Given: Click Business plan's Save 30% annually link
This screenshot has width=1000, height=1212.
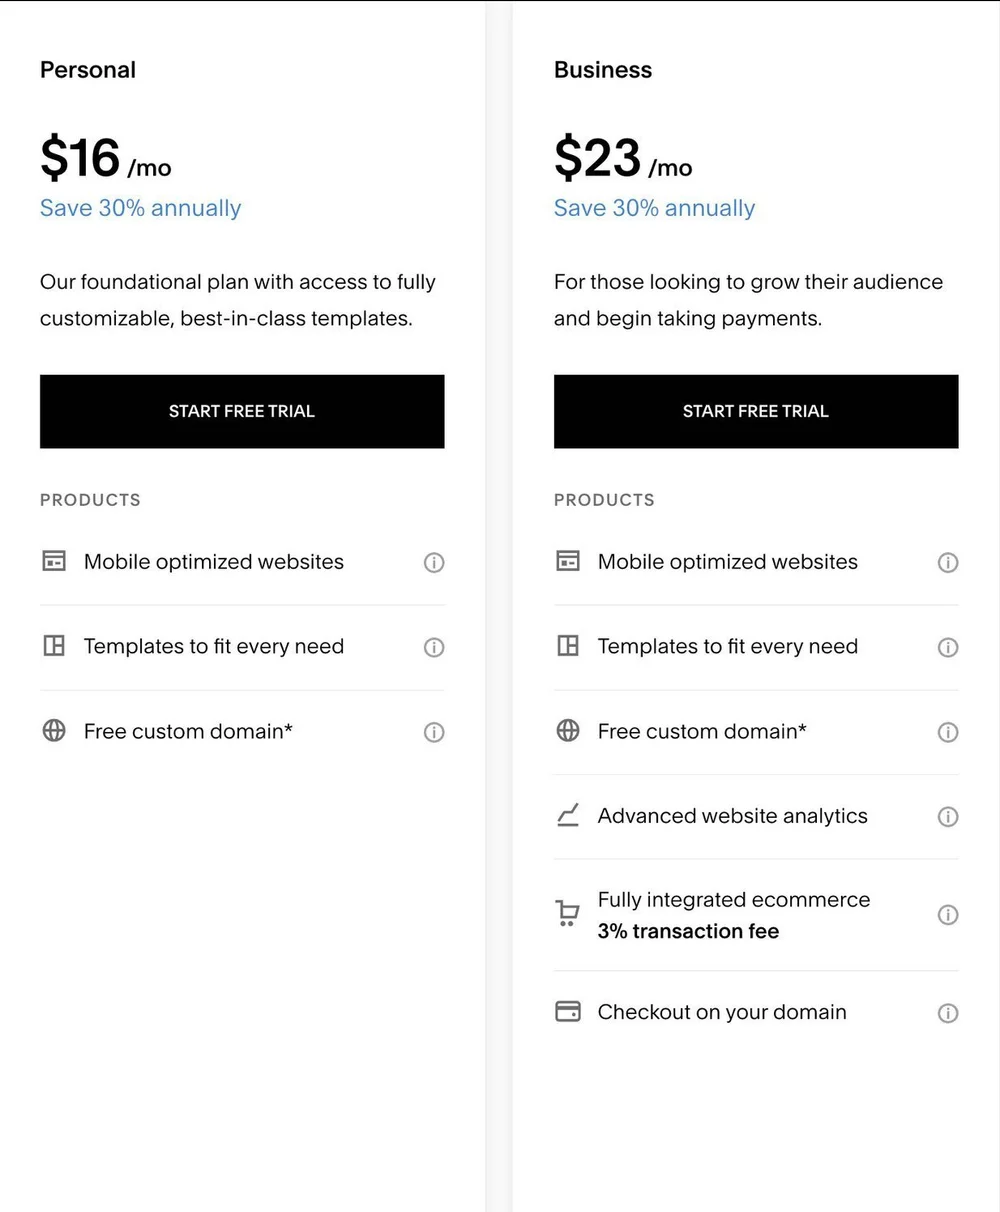Looking at the screenshot, I should [655, 208].
